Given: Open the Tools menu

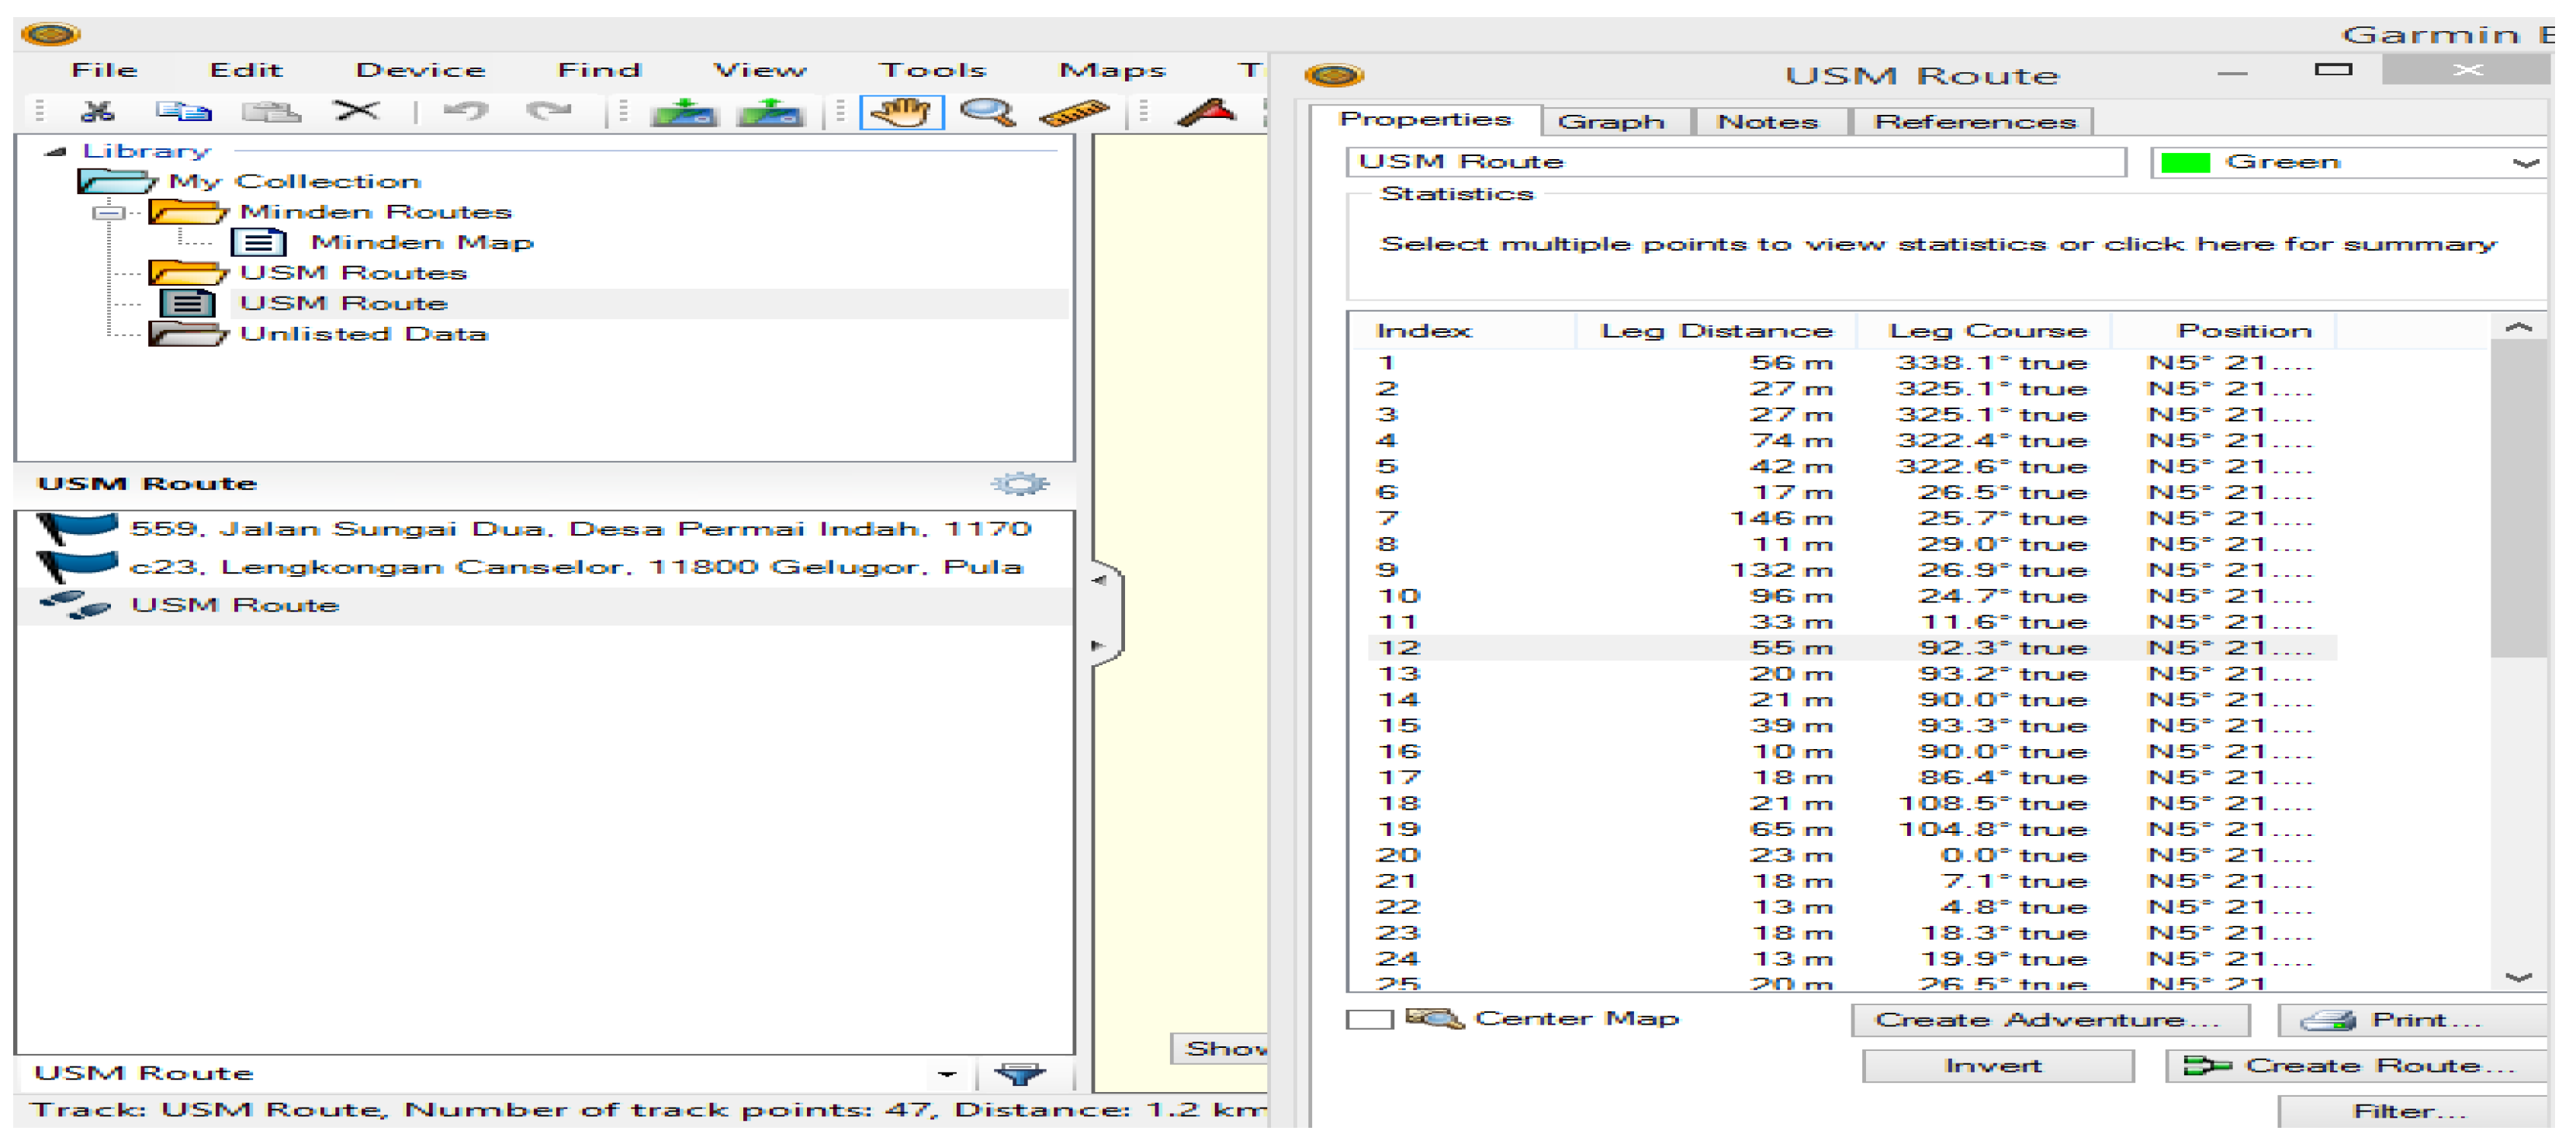Looking at the screenshot, I should coord(932,71).
